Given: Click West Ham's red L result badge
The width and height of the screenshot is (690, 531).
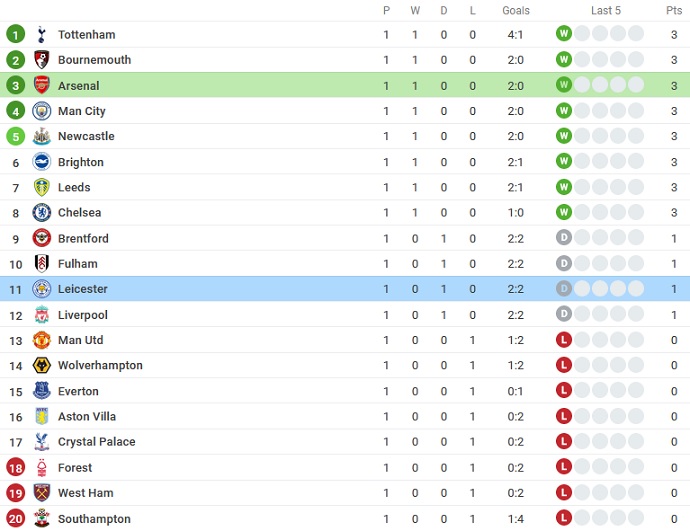Looking at the screenshot, I should (564, 493).
